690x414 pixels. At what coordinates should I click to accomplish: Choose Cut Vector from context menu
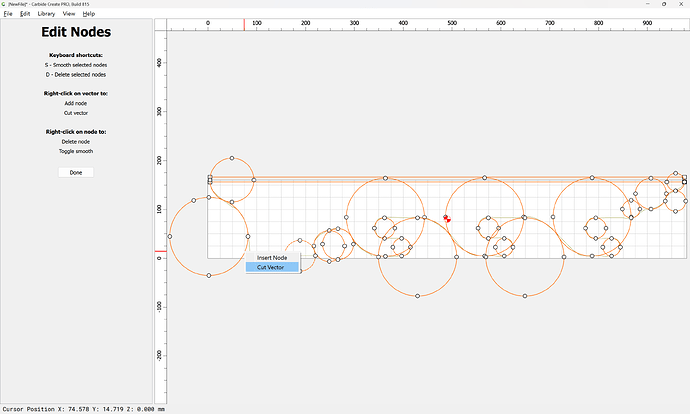pos(272,267)
